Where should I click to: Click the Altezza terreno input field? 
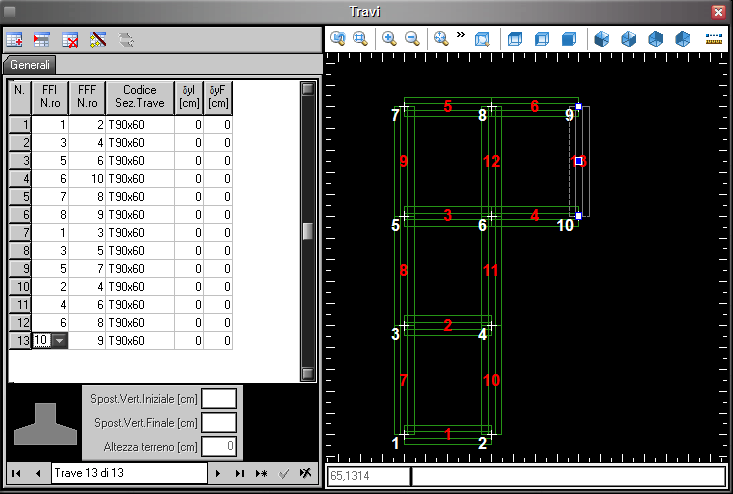[219, 446]
